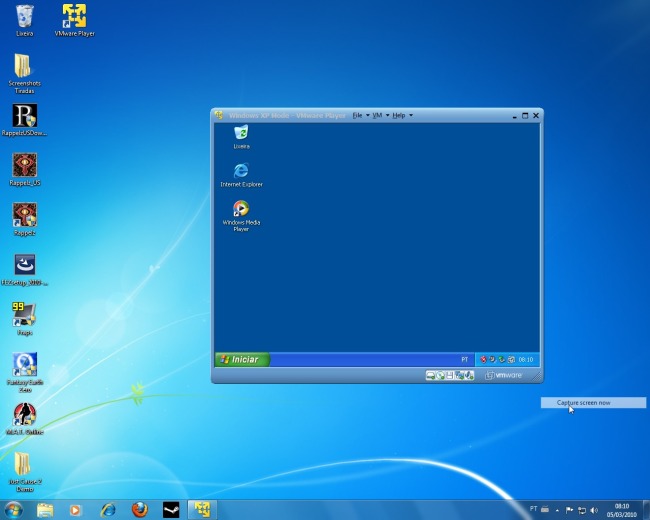Click the XP guest clock showing 08:10
The height and width of the screenshot is (520, 650).
(x=526, y=360)
